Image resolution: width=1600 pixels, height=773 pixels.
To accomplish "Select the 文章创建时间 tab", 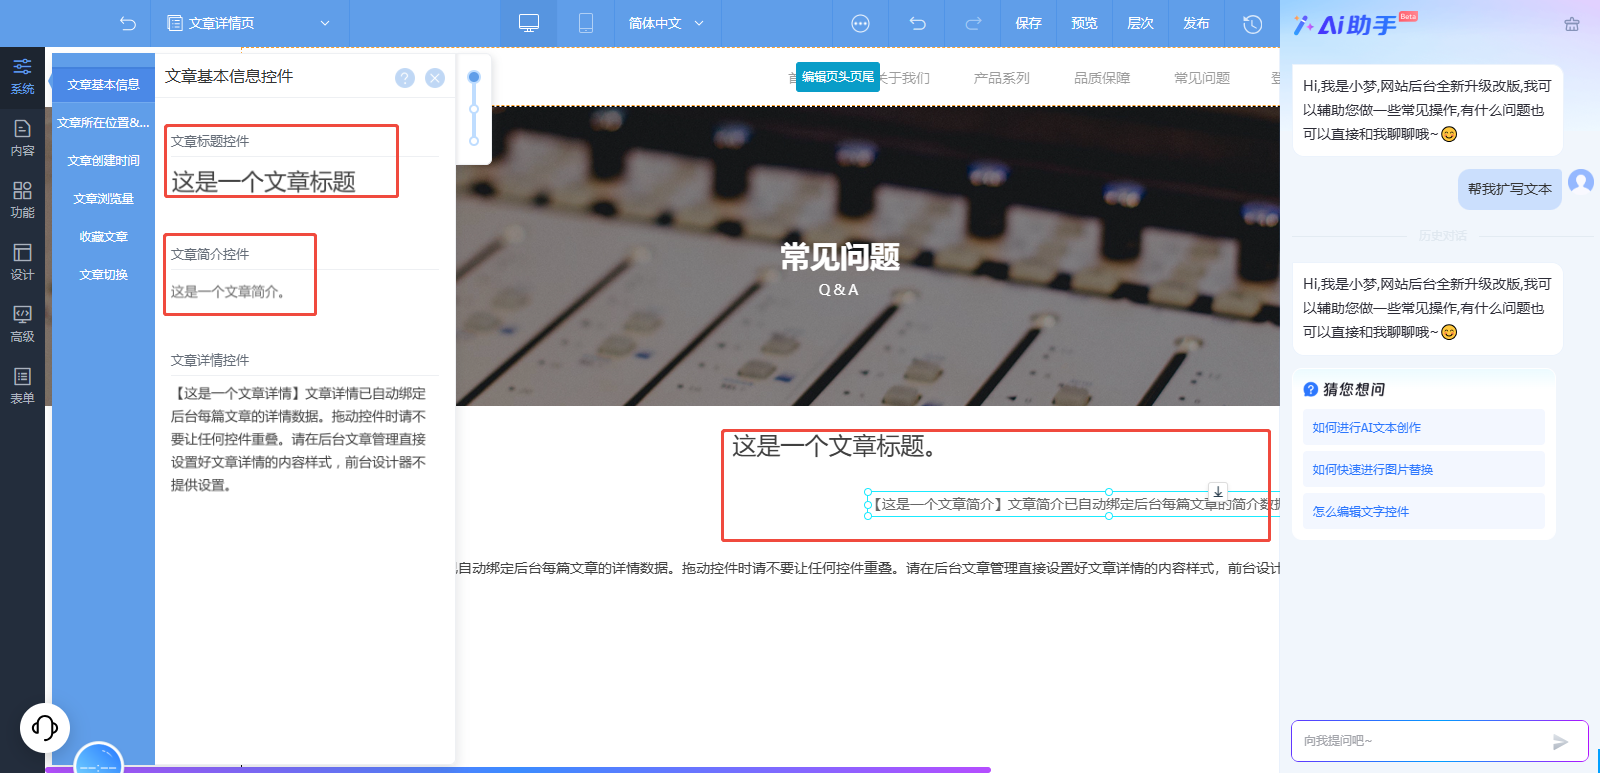I will [x=103, y=161].
